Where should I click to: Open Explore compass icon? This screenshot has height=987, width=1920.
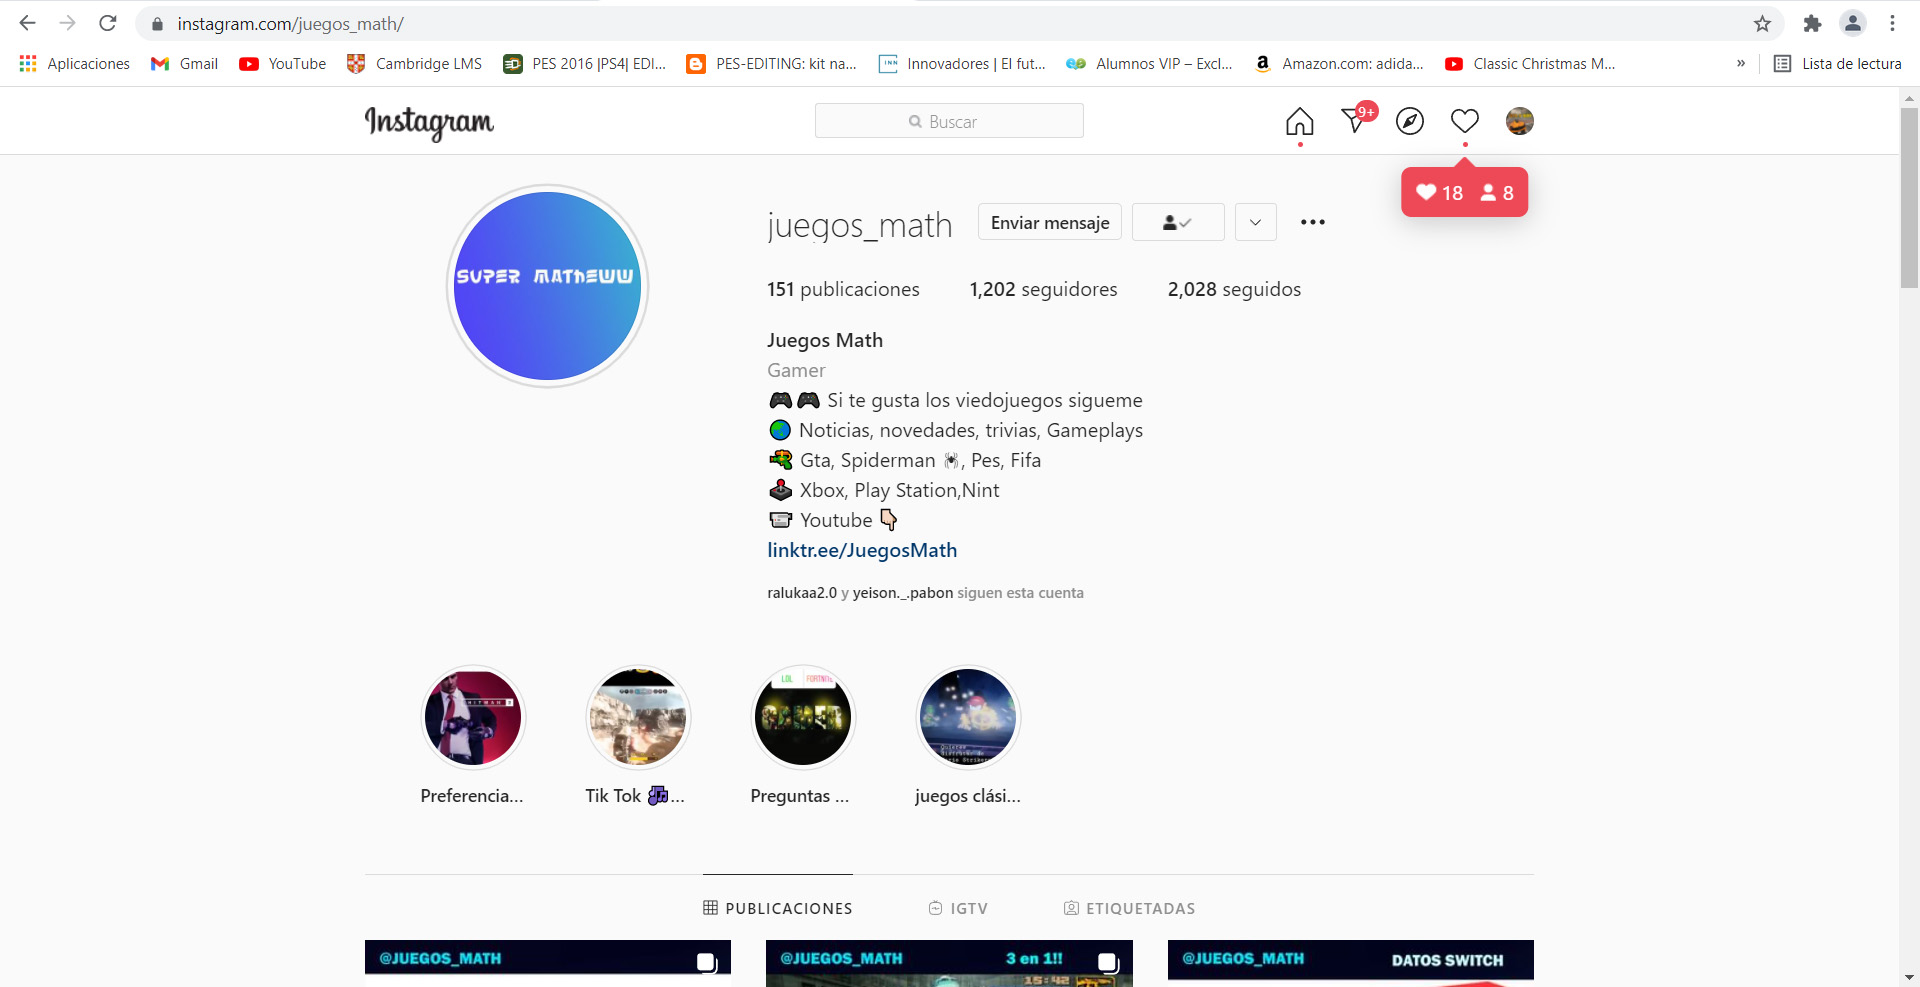(x=1410, y=121)
